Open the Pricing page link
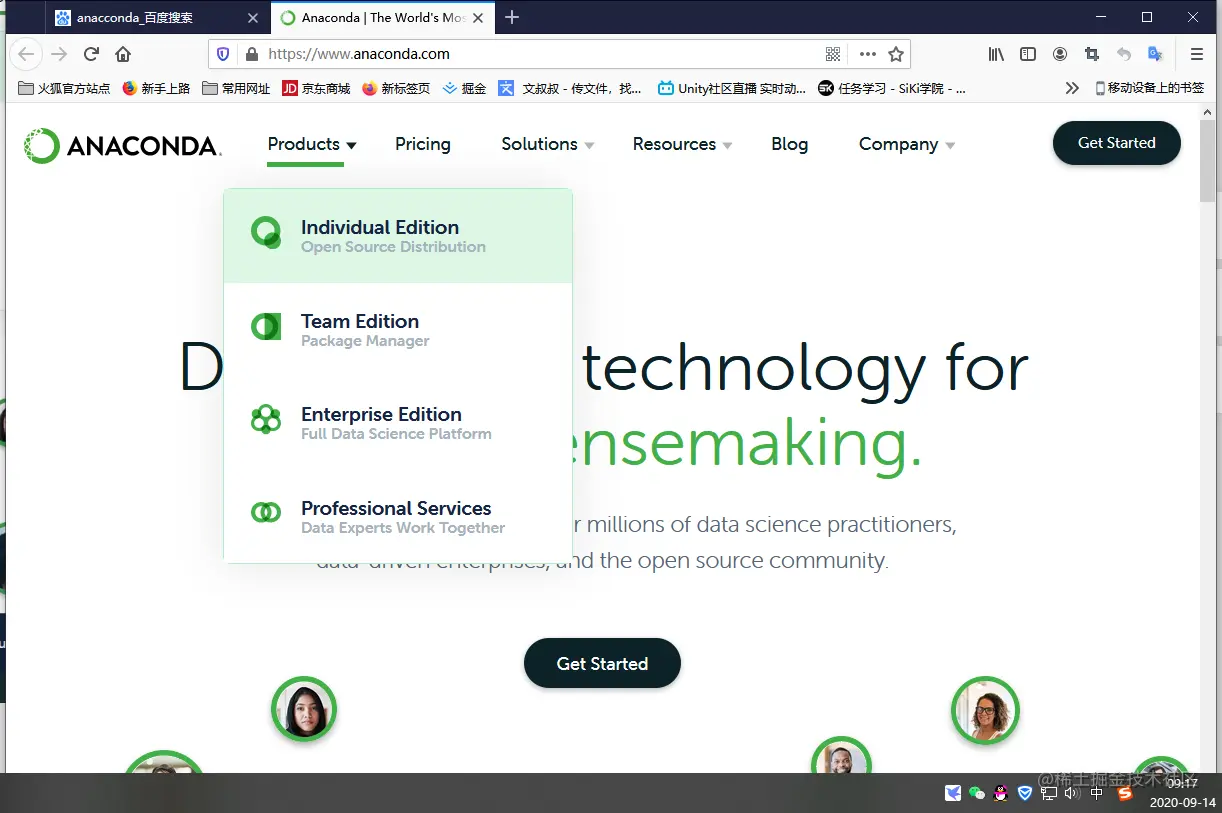 click(x=423, y=144)
